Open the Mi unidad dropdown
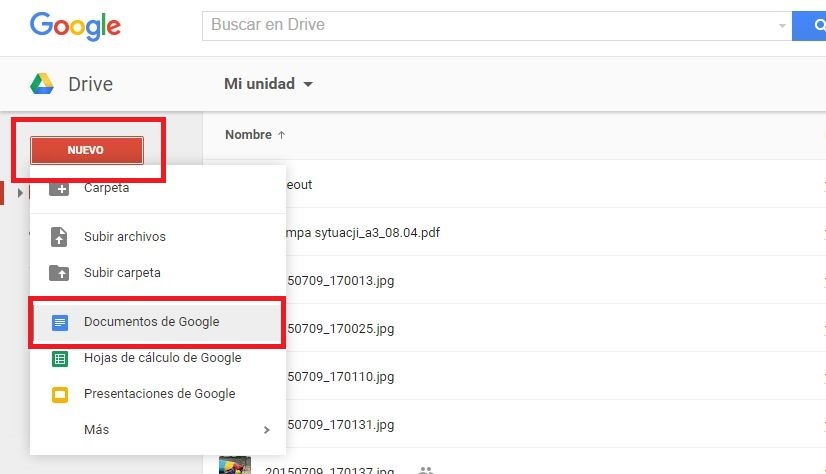This screenshot has height=474, width=826. (268, 84)
